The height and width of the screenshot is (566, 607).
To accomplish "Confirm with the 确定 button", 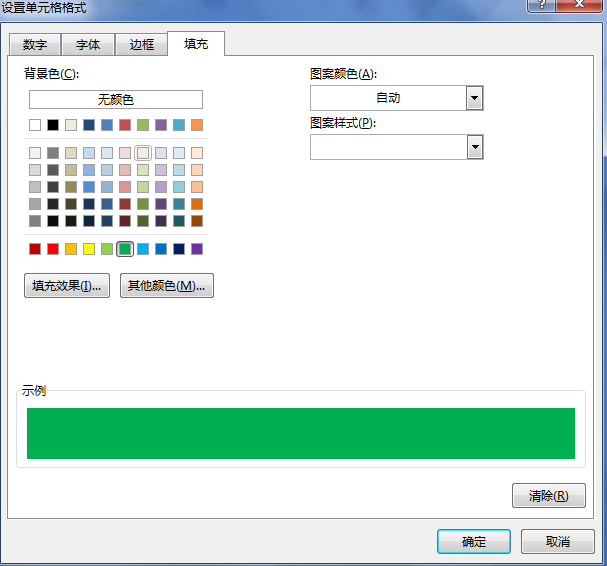I will click(474, 541).
